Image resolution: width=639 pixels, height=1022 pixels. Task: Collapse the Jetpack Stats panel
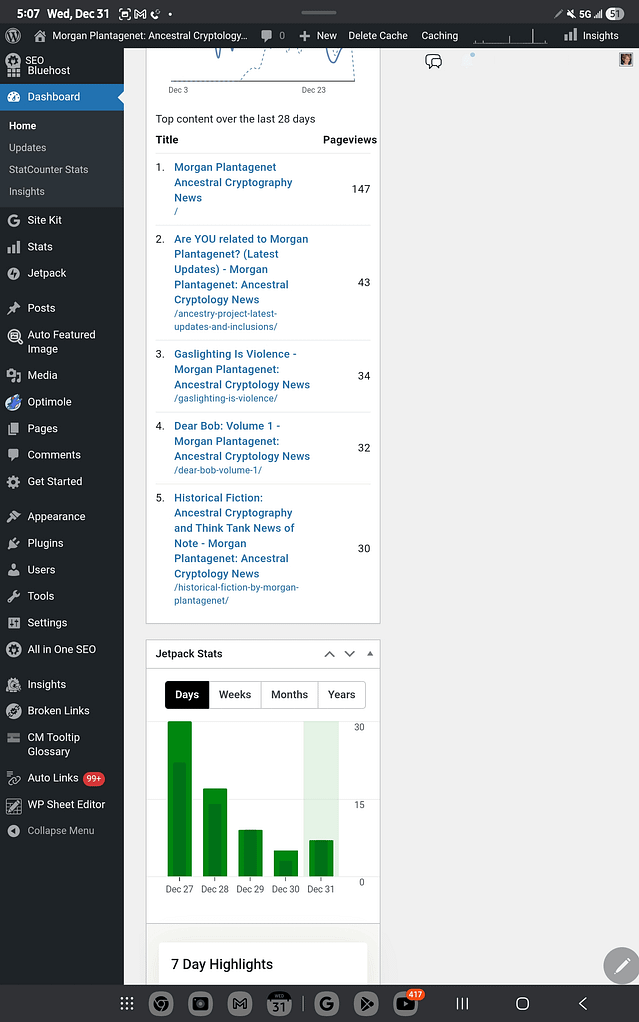[x=370, y=654]
